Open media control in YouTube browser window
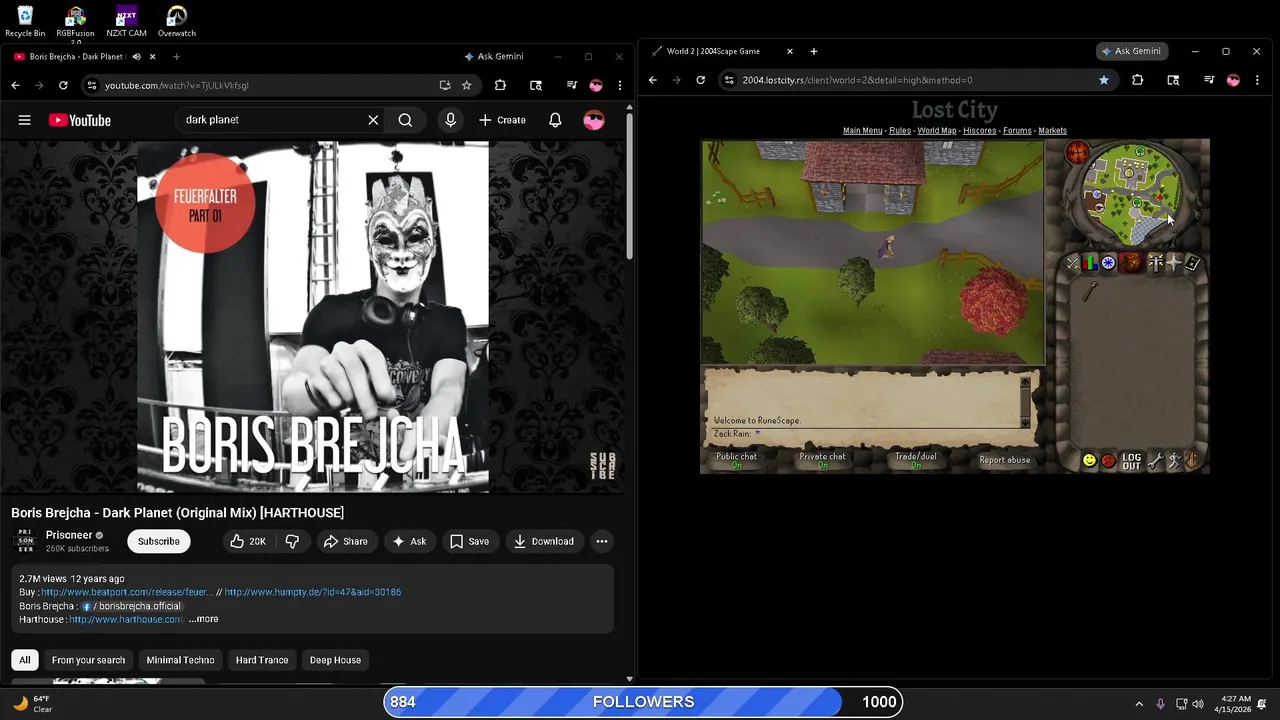The height and width of the screenshot is (720, 1280). [572, 85]
